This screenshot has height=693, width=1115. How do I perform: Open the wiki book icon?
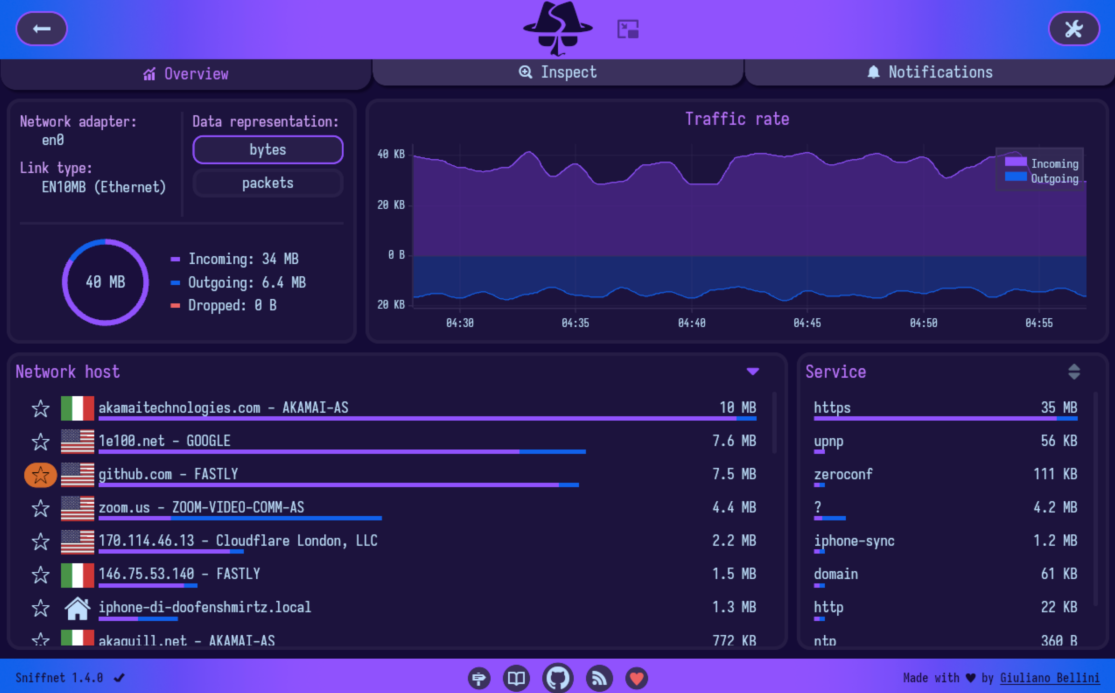pos(516,678)
